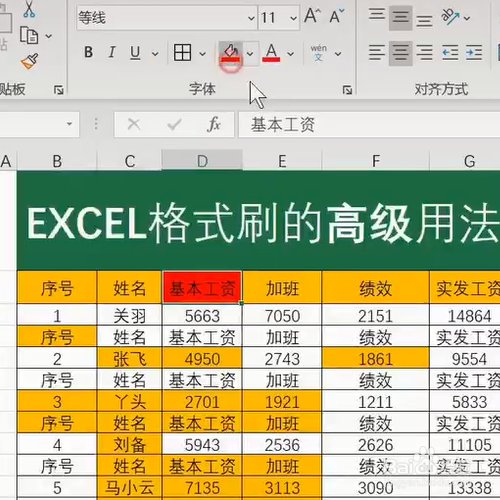Click the insert function fx icon
500x500 pixels.
point(213,124)
